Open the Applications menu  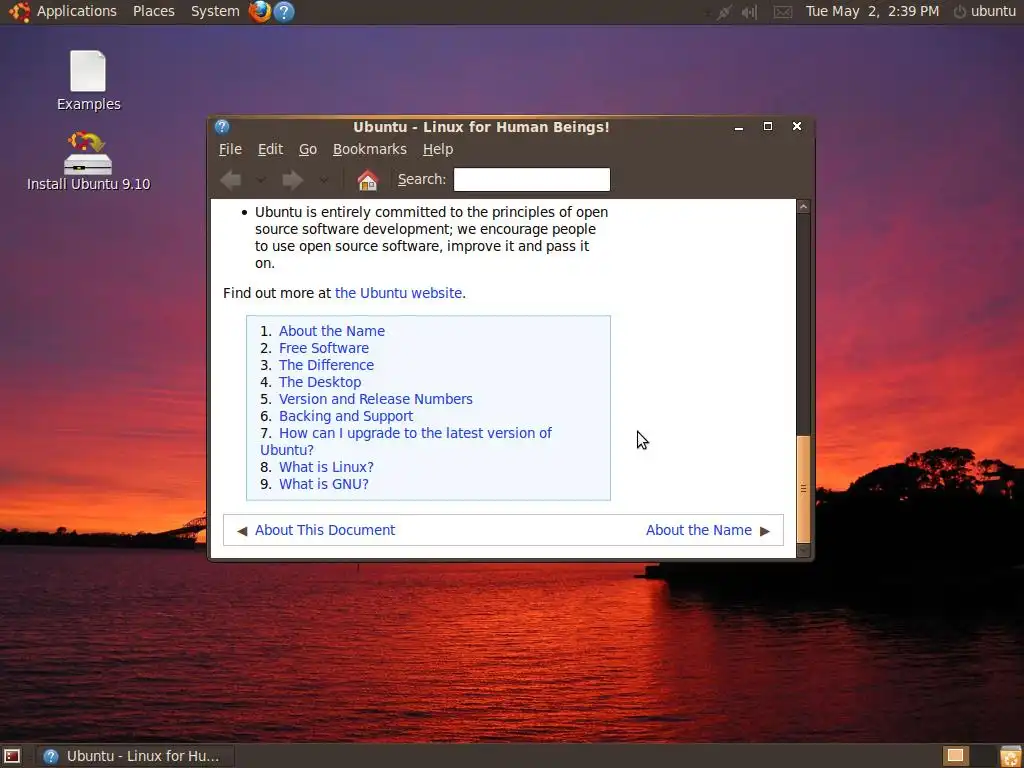coord(76,11)
